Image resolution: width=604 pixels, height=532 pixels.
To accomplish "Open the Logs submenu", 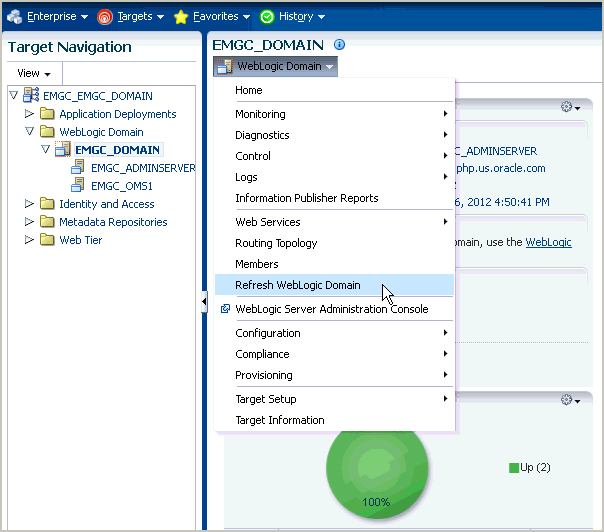I will click(334, 177).
